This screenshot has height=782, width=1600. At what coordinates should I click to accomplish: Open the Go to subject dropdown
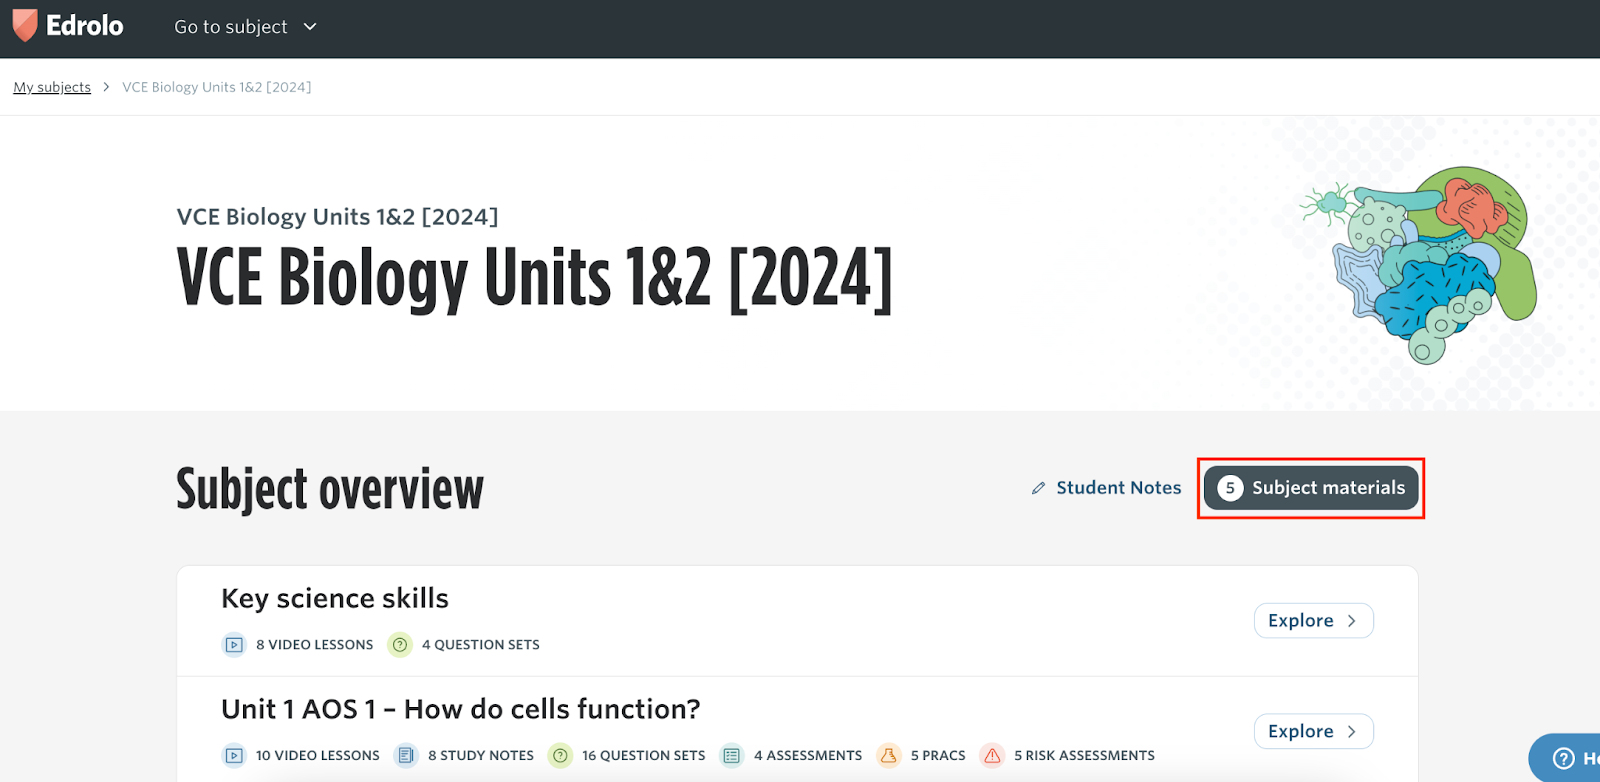pyautogui.click(x=245, y=27)
